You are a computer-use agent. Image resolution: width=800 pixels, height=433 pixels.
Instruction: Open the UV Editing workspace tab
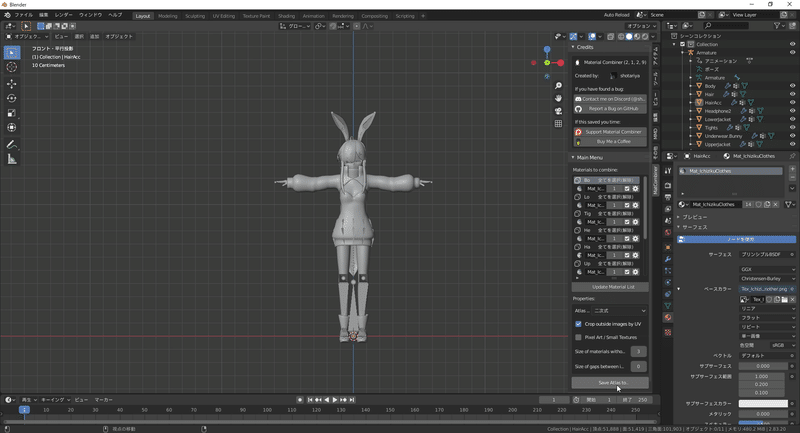pos(226,16)
